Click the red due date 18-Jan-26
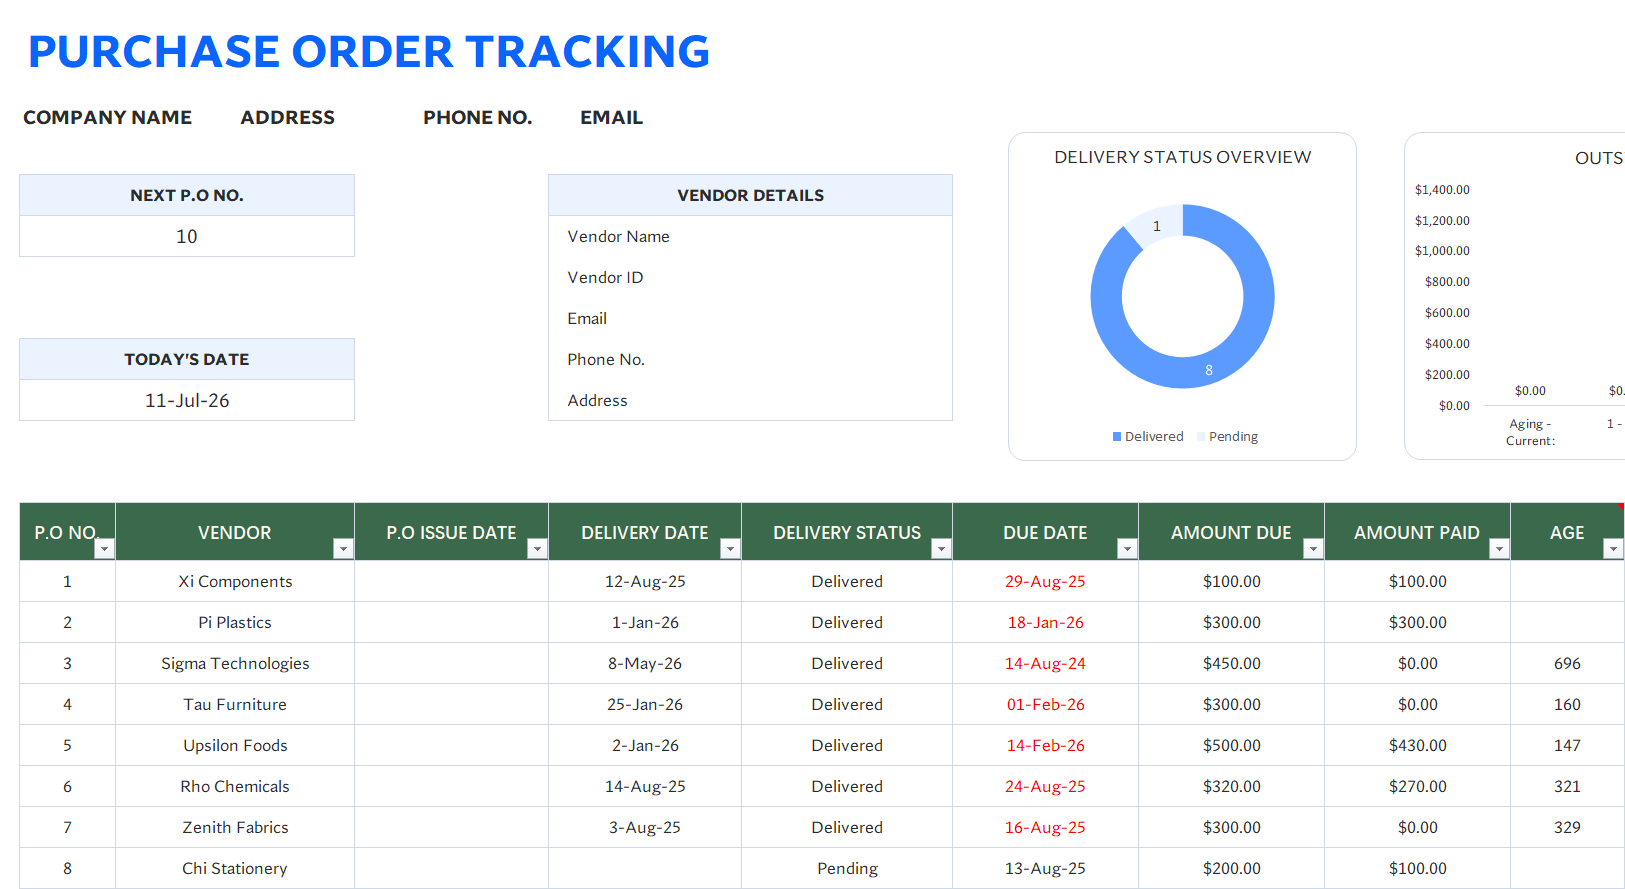This screenshot has height=889, width=1625. tap(1045, 622)
